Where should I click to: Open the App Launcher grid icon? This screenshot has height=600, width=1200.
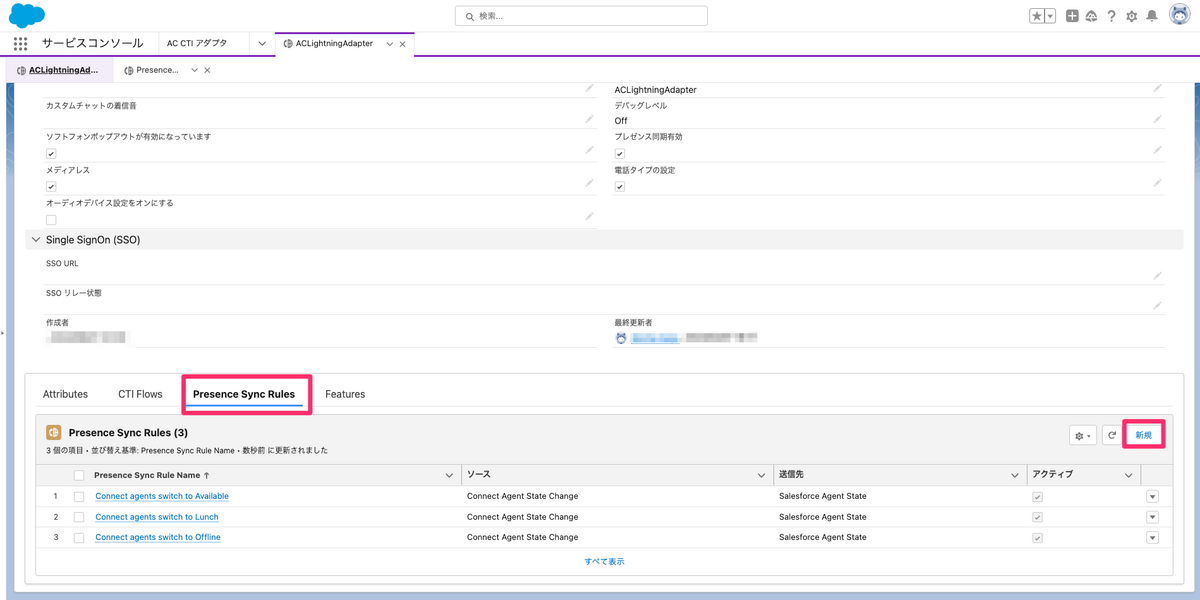coord(21,44)
